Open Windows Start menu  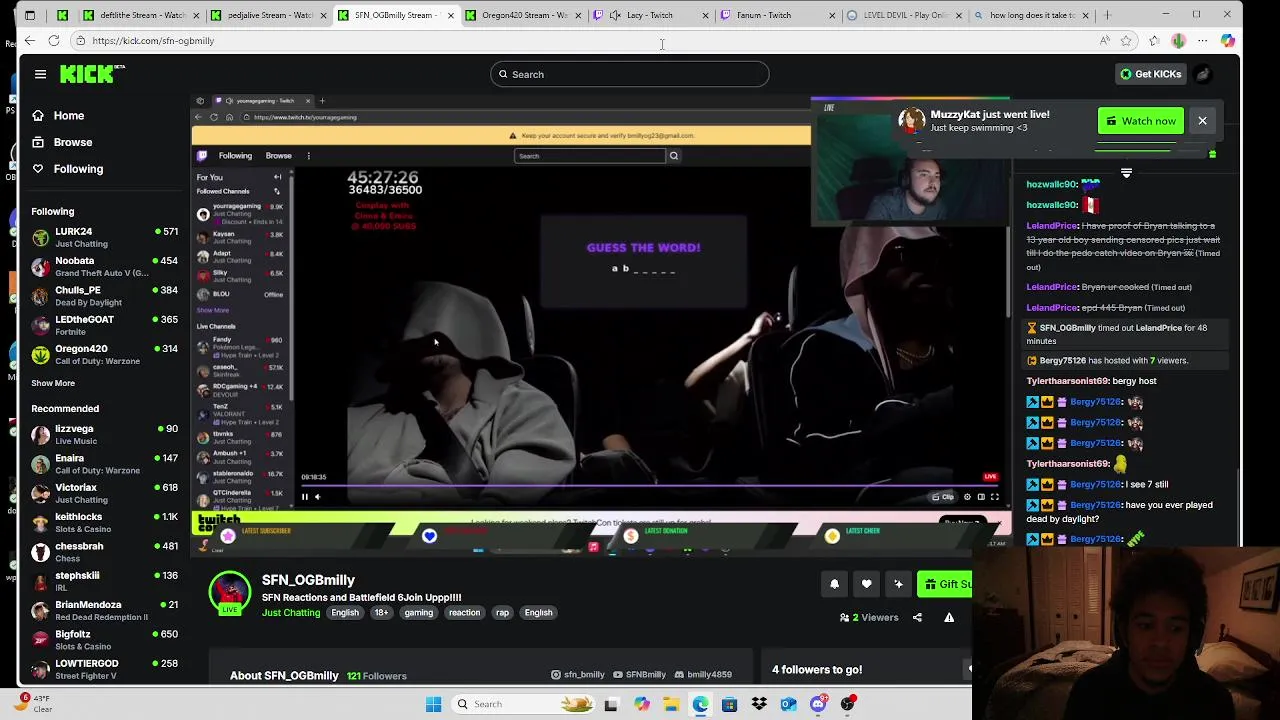pos(433,704)
